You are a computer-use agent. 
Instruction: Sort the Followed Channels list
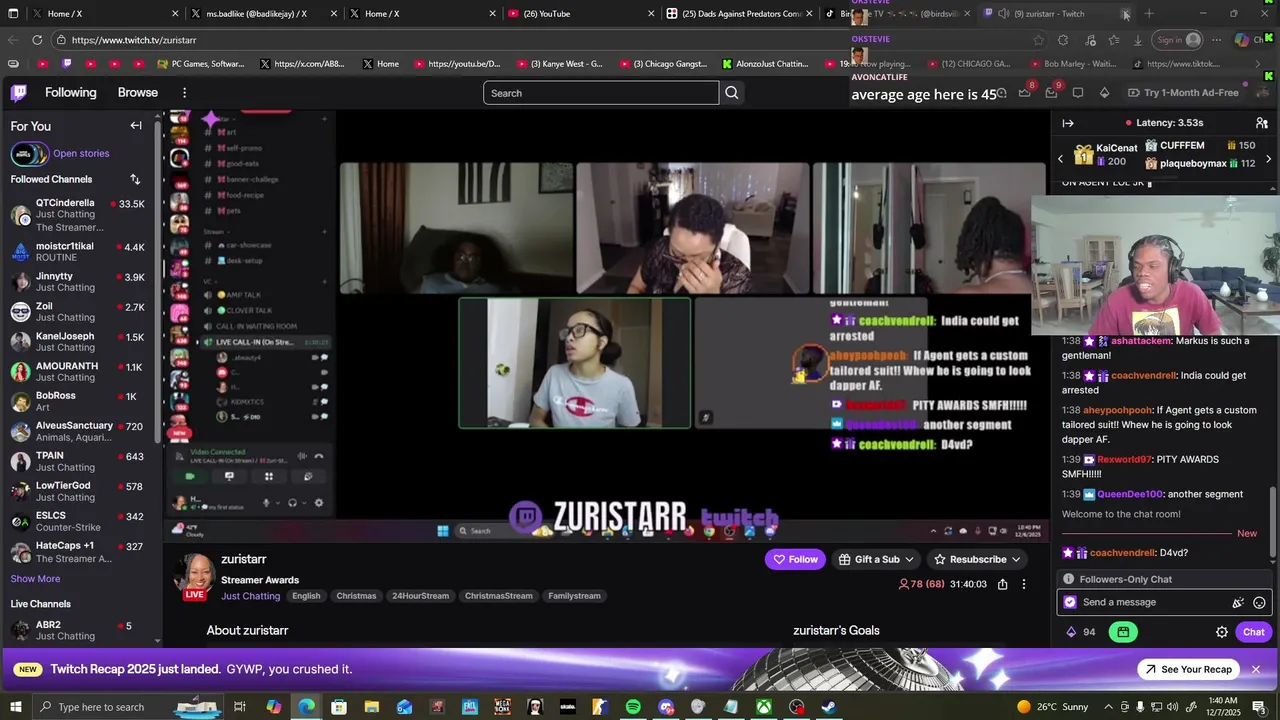click(135, 179)
